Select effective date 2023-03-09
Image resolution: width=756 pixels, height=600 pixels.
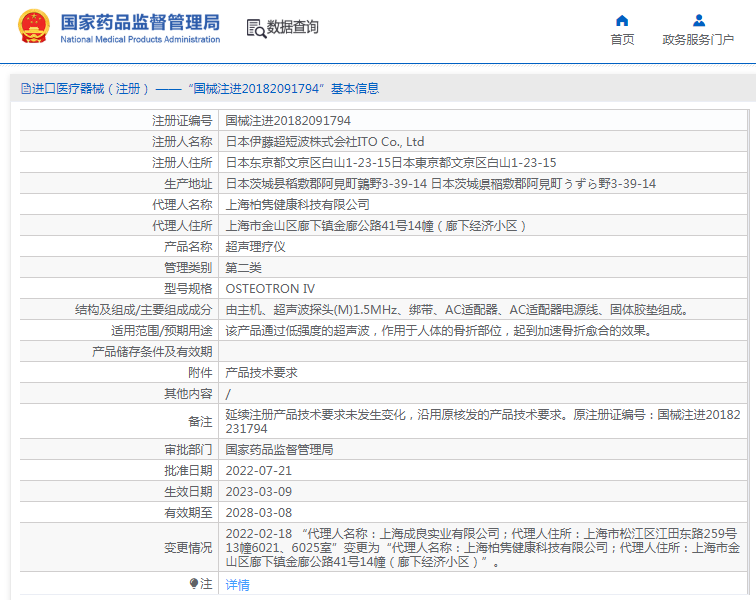[x=258, y=491]
